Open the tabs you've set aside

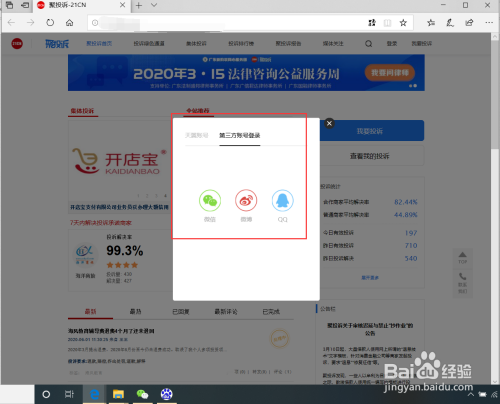(x=10, y=5)
